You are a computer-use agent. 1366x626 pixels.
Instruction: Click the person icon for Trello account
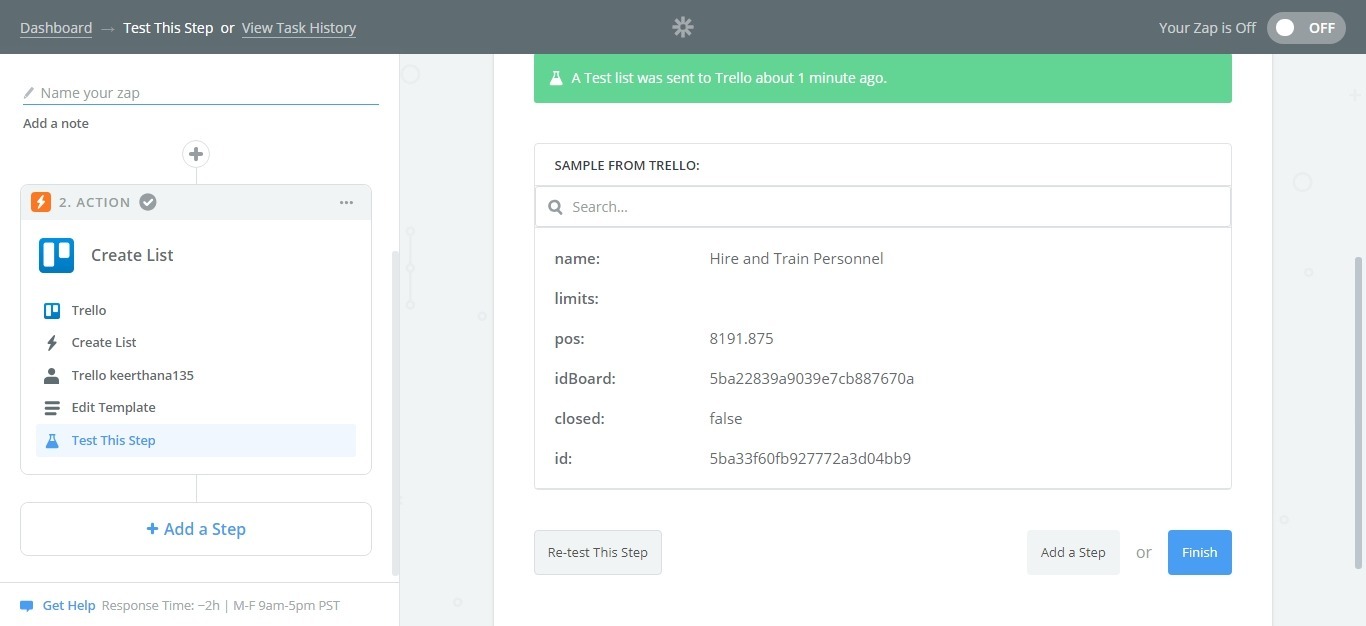tap(52, 376)
